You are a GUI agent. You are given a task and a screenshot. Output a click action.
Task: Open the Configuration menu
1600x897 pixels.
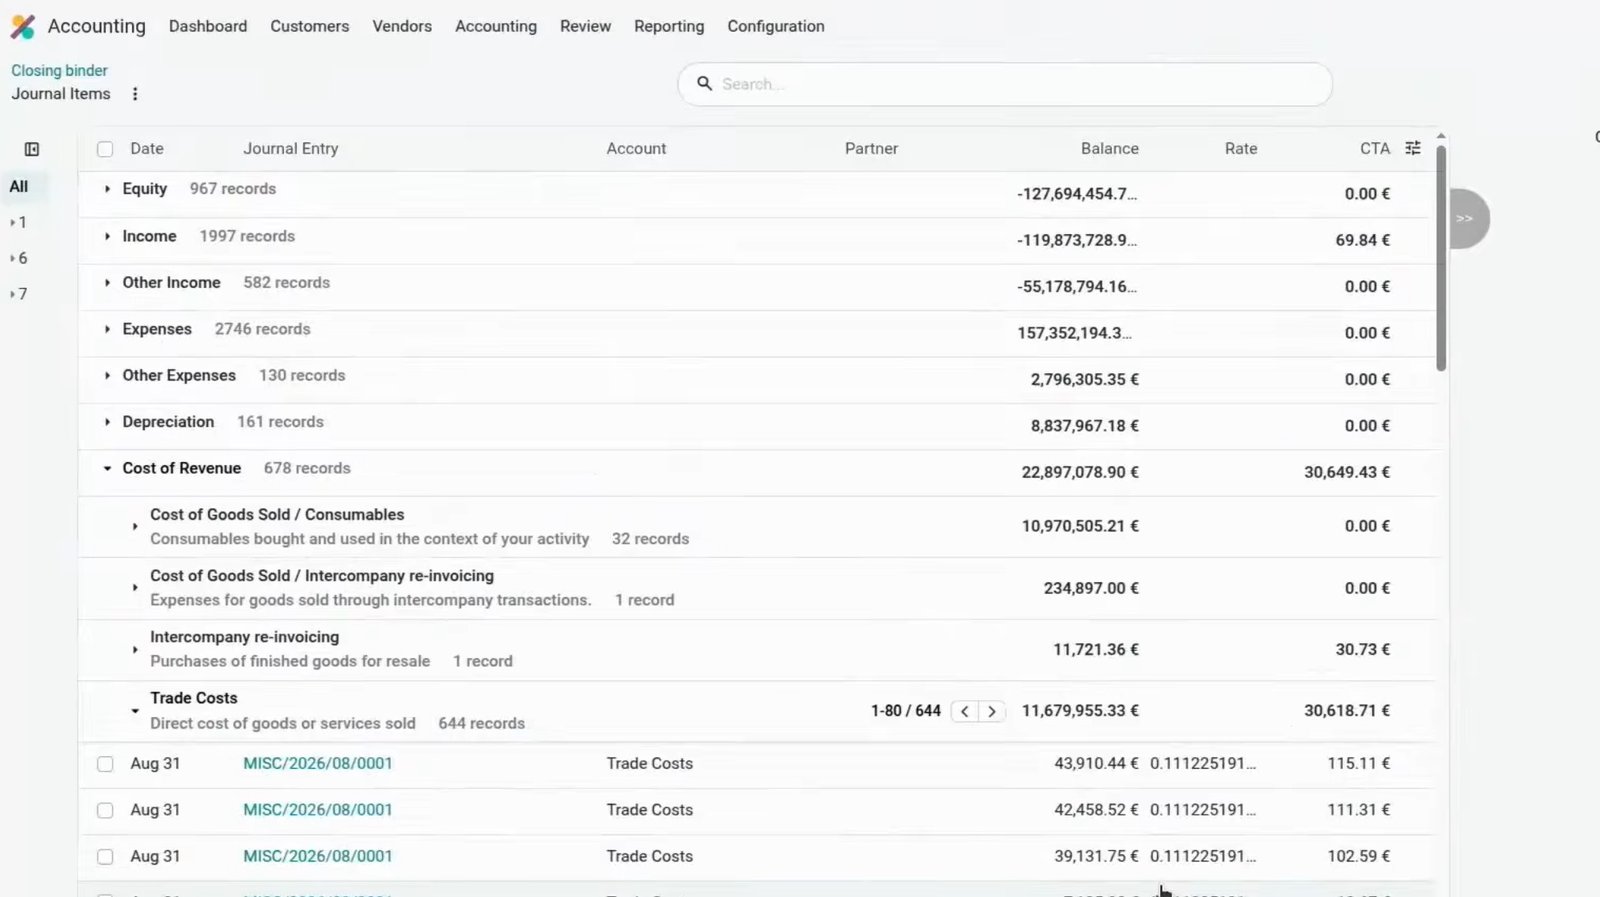776,26
